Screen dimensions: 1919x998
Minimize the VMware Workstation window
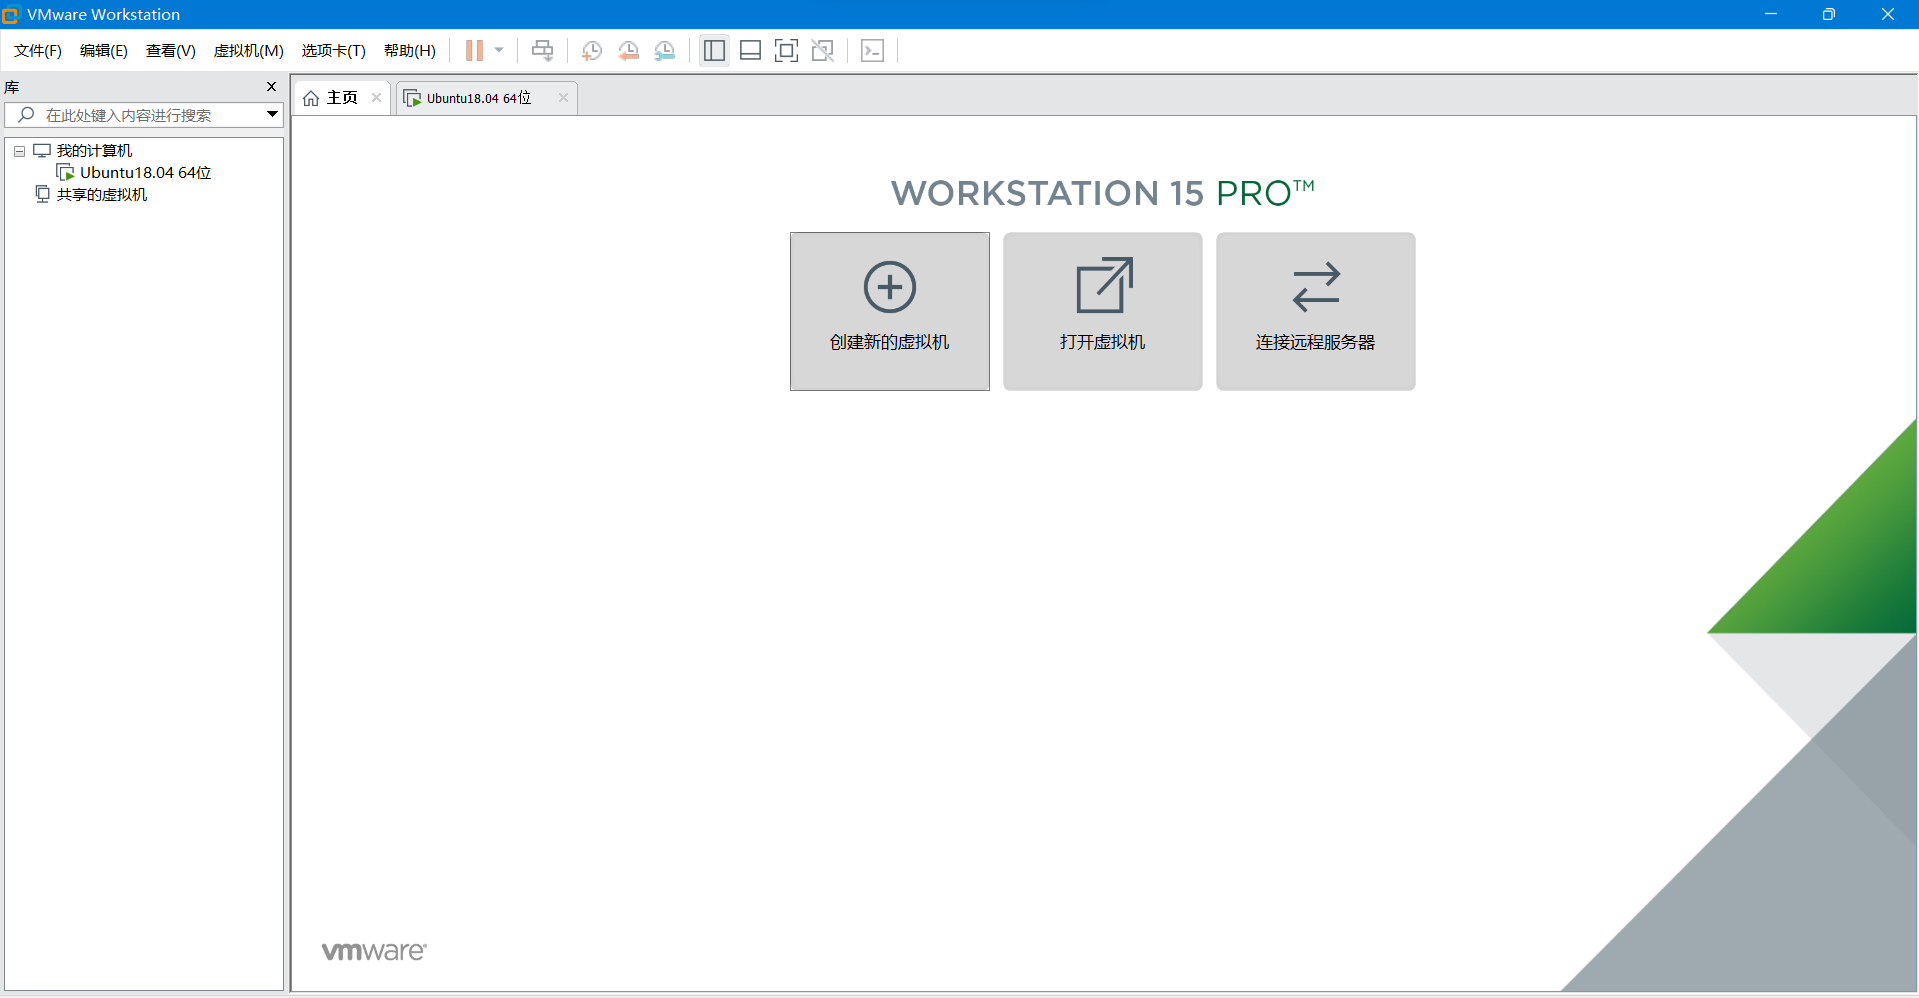pyautogui.click(x=1771, y=14)
